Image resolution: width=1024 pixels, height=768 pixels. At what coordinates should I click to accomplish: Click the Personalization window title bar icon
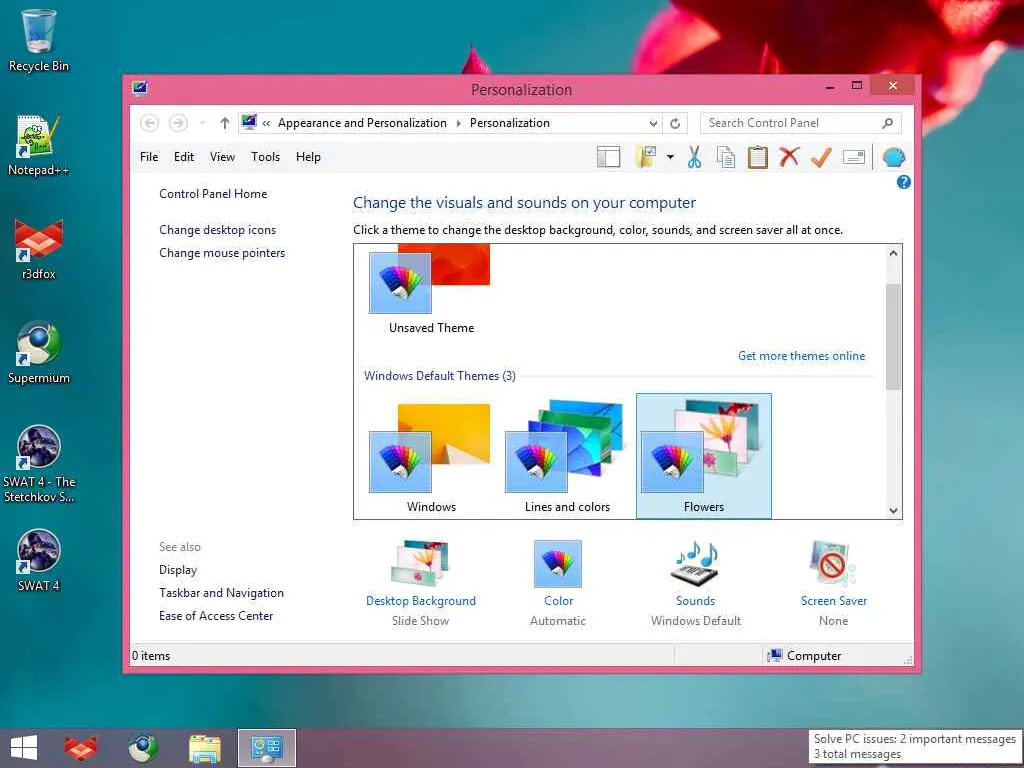pyautogui.click(x=139, y=88)
